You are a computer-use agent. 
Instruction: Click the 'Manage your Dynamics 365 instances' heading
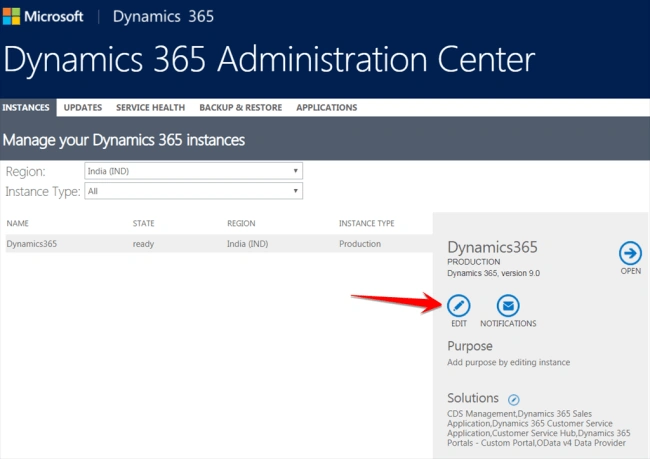click(x=124, y=140)
